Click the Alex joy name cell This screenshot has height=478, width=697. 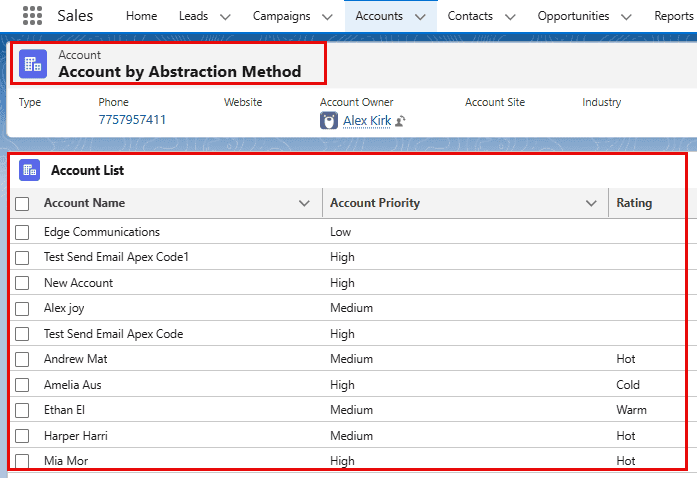64,308
